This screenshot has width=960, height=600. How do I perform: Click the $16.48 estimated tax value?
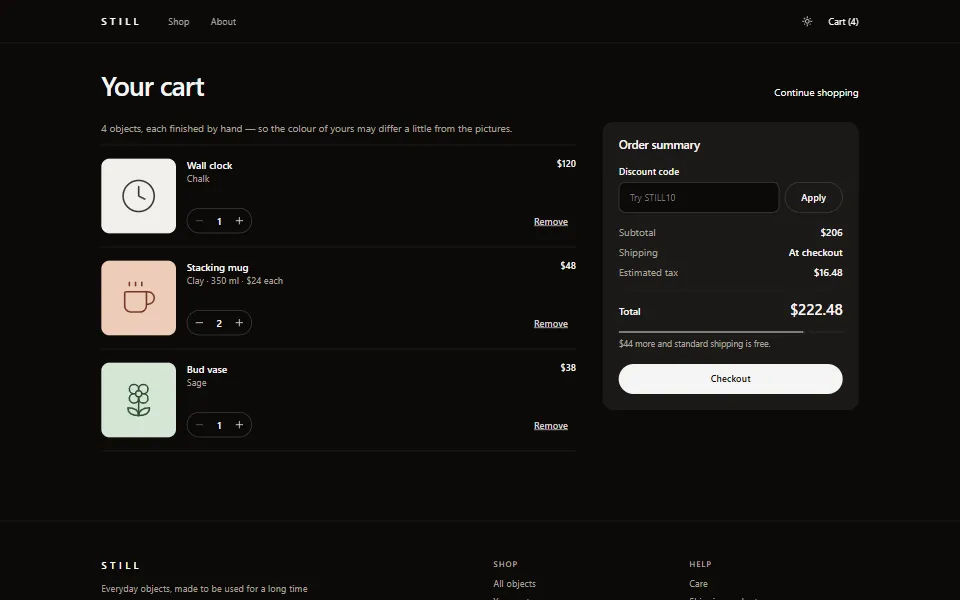point(828,272)
